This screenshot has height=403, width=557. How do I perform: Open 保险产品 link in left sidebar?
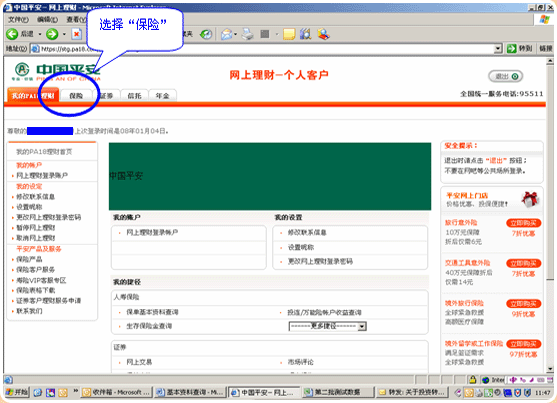tap(29, 259)
